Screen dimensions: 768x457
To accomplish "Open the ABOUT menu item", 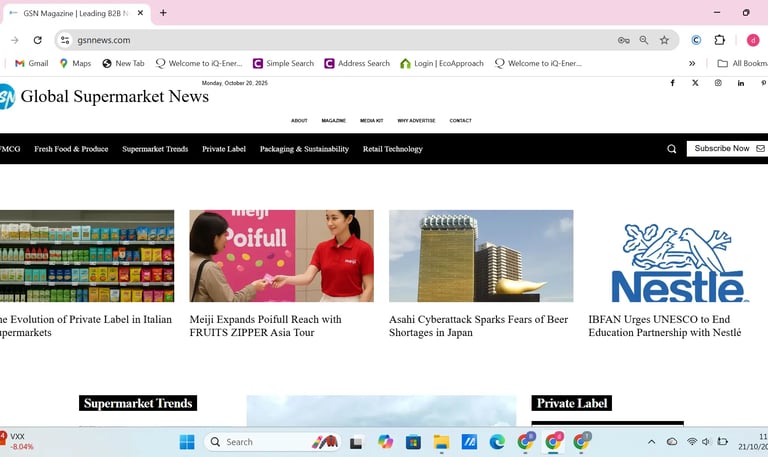I will pyautogui.click(x=299, y=120).
